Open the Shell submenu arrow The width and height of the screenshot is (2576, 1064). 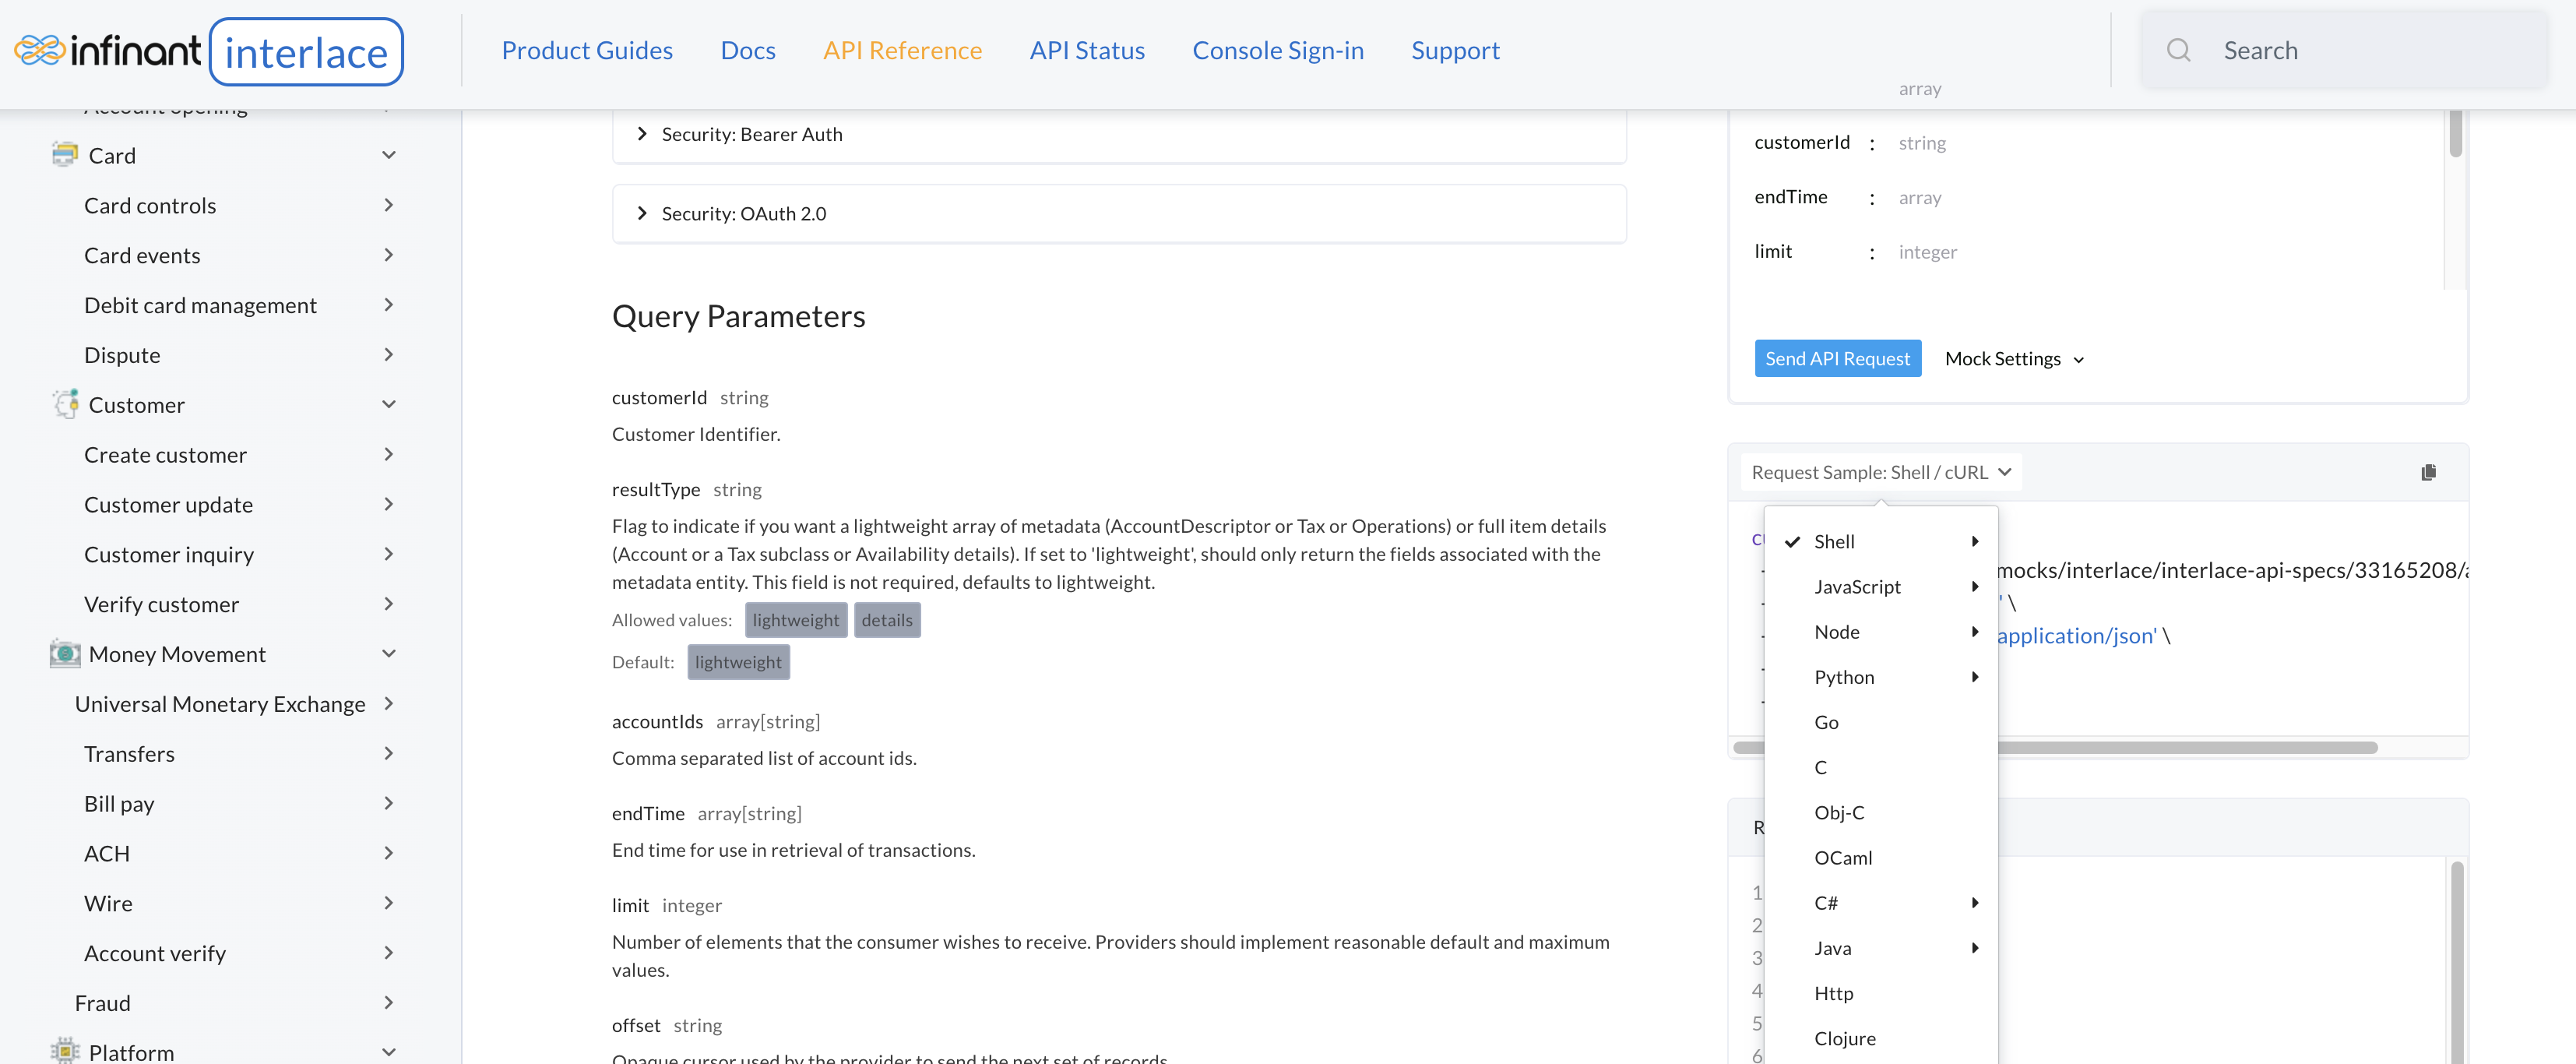point(1975,541)
